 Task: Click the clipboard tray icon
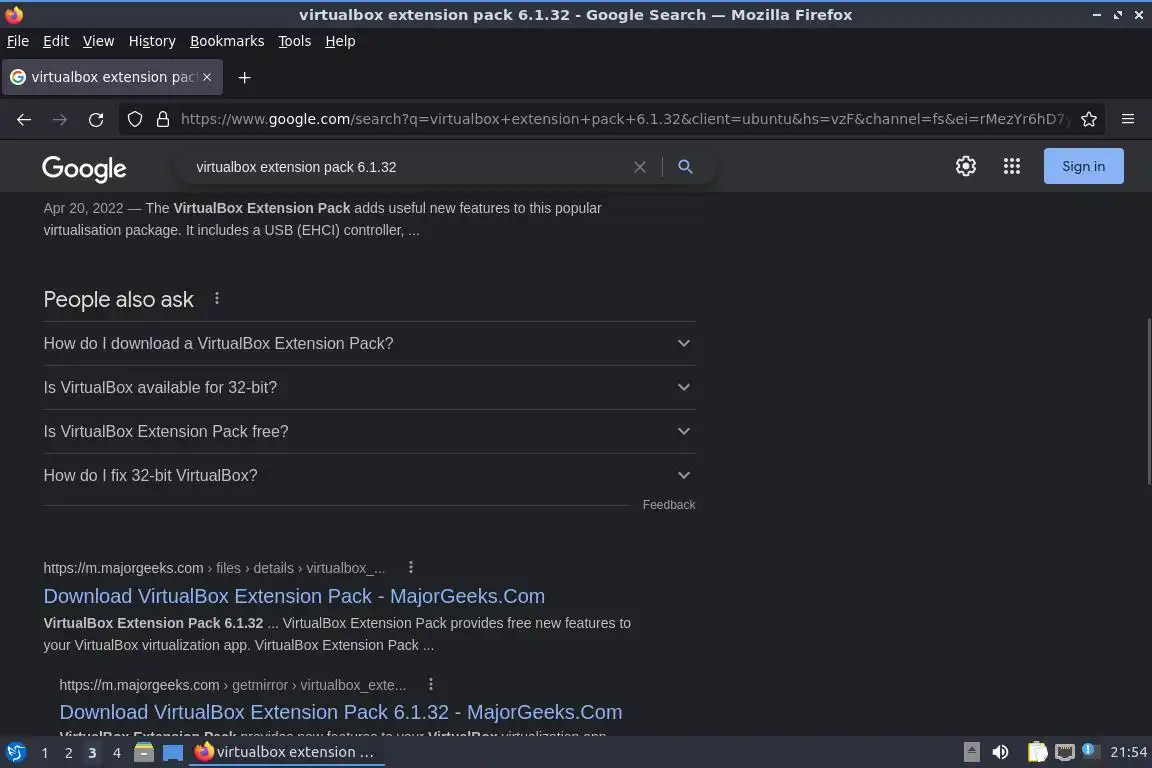click(x=1037, y=752)
